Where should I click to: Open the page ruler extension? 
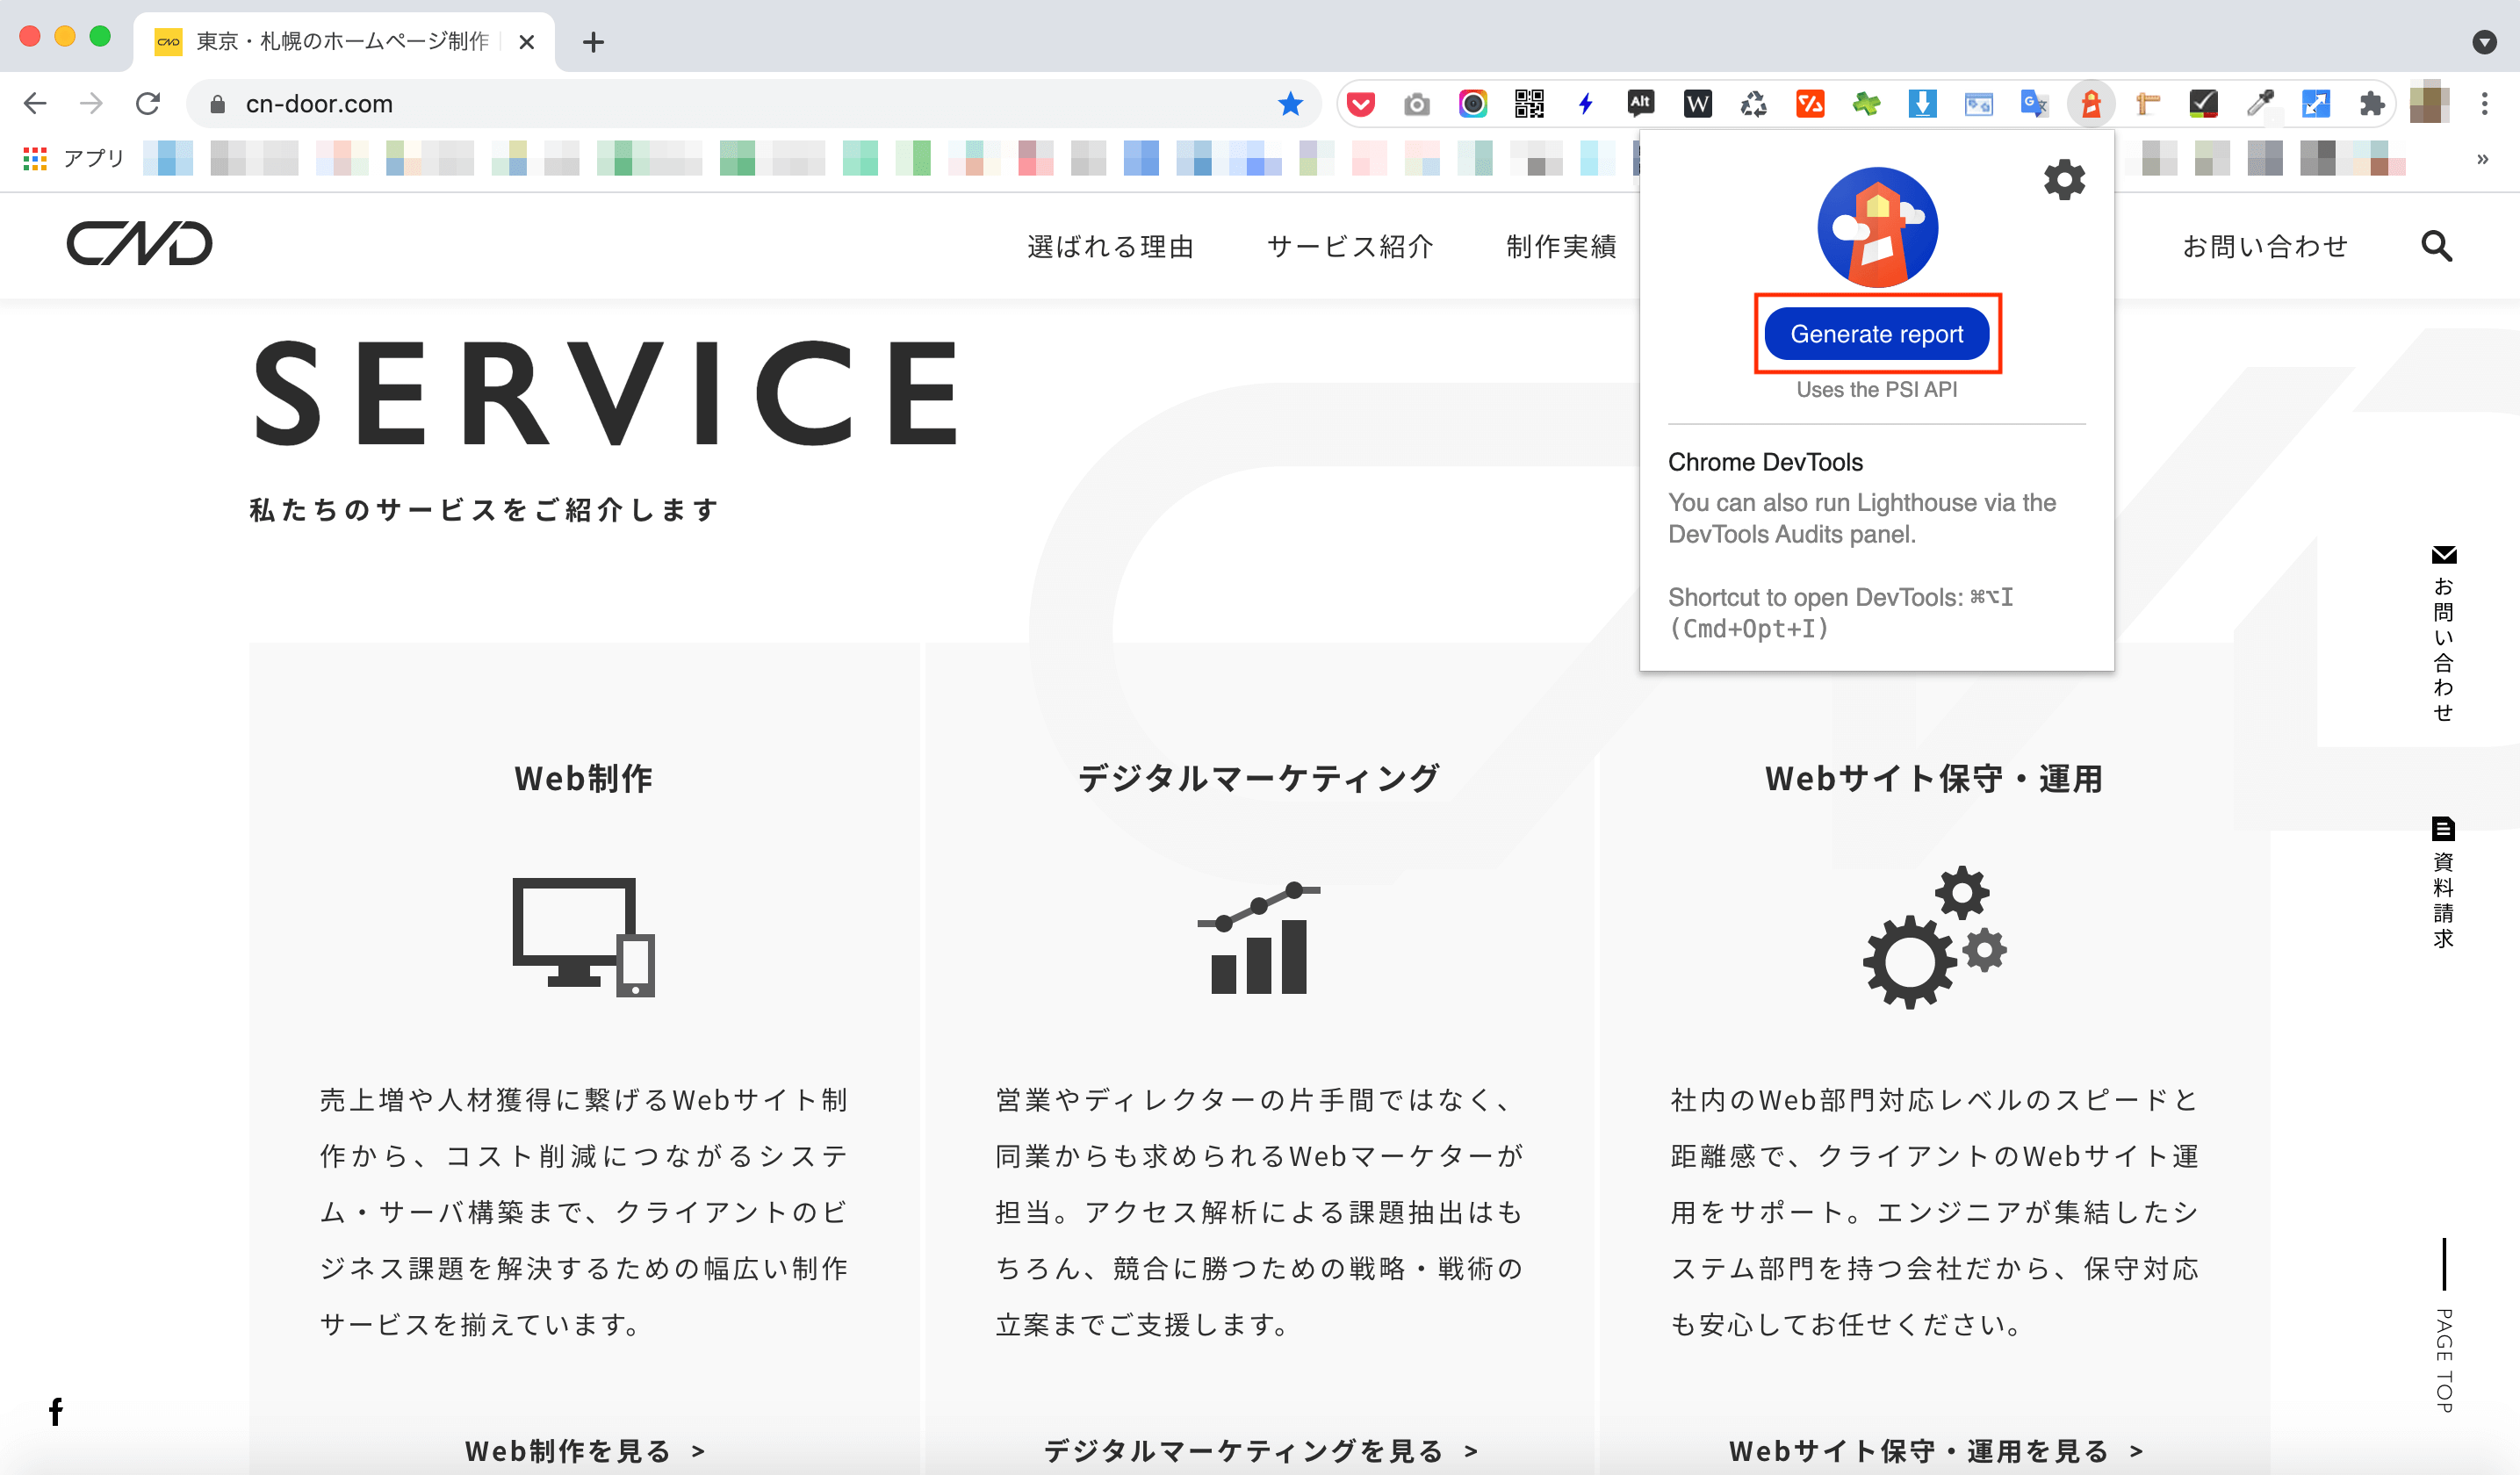pyautogui.click(x=2147, y=104)
